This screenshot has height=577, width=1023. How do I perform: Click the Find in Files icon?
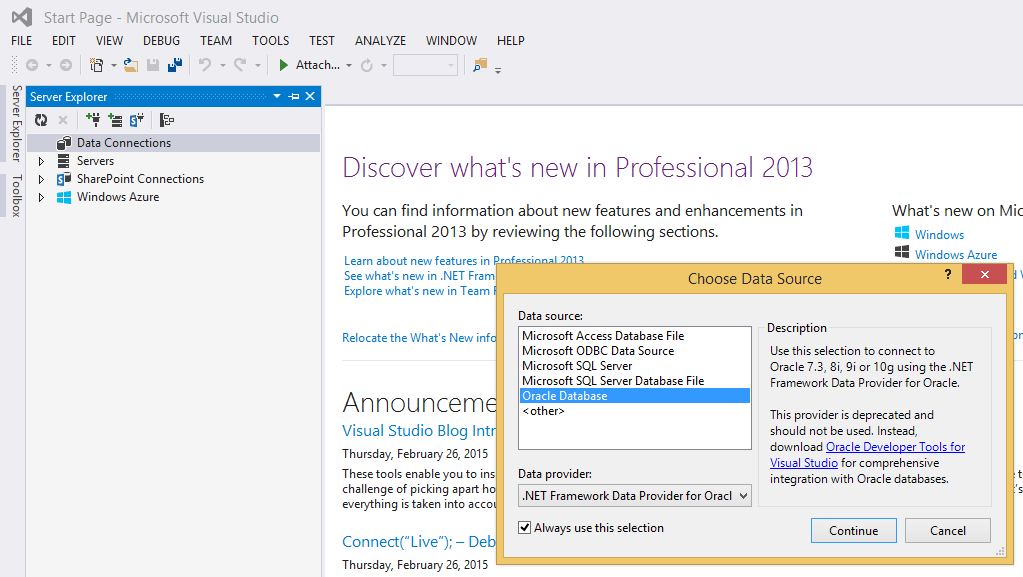480,65
